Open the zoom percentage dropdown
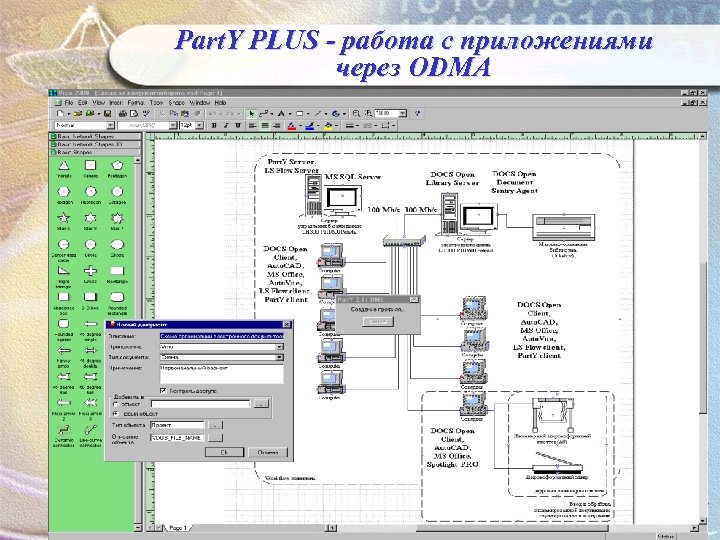This screenshot has width=720, height=540. (403, 113)
